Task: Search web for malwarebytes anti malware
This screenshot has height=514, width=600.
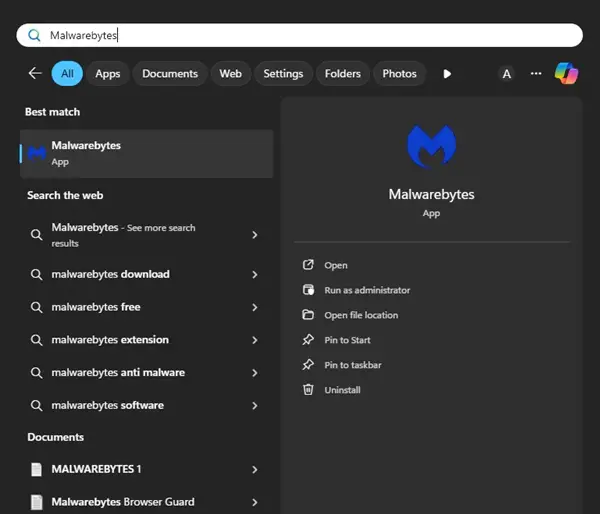Action: [x=147, y=372]
